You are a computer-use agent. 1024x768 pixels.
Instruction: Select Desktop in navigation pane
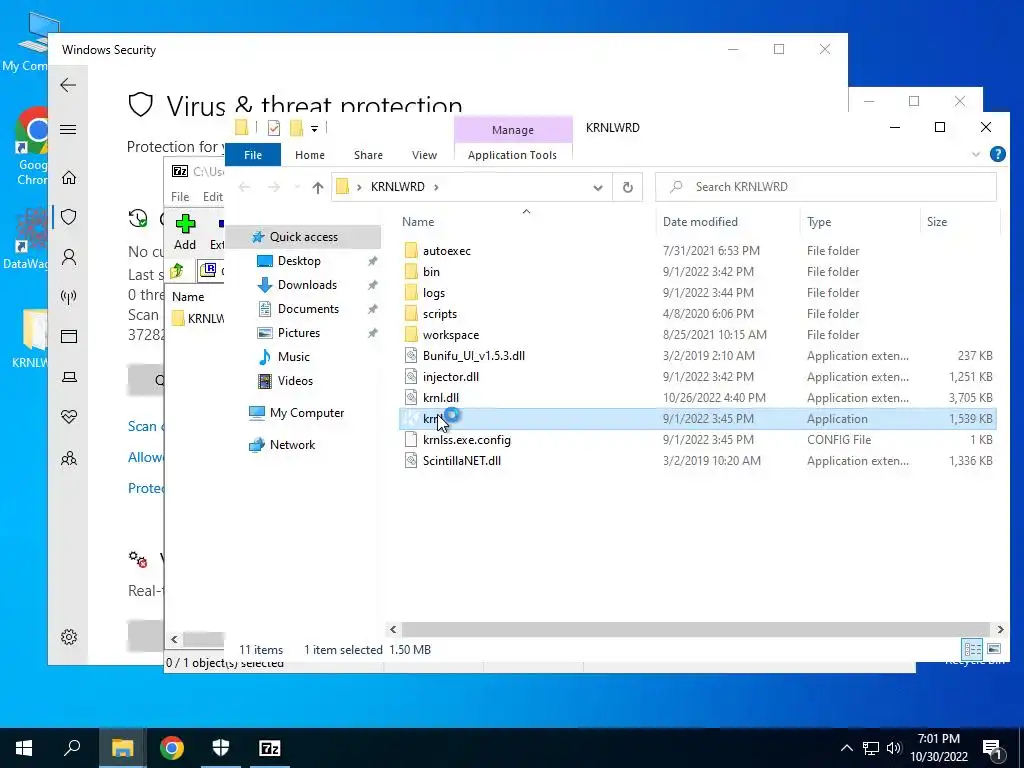tap(299, 261)
